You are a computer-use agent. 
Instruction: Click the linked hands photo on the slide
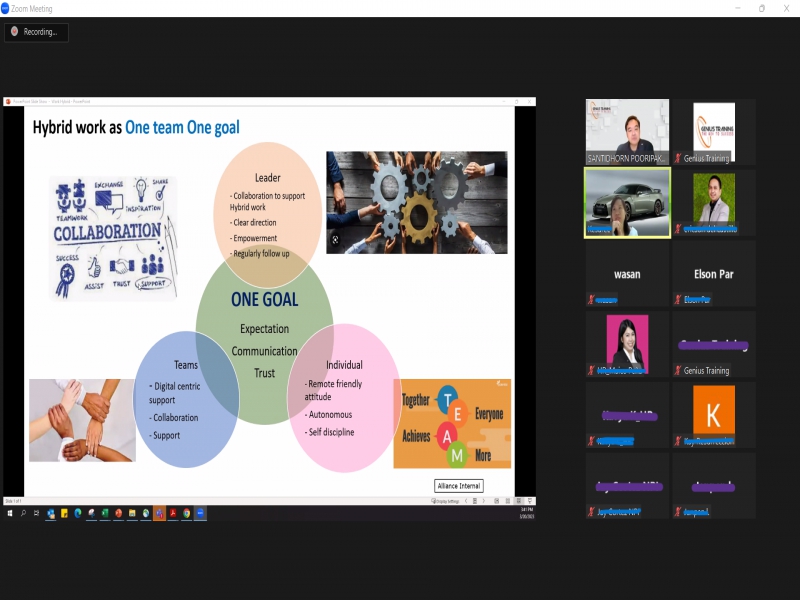(x=82, y=420)
